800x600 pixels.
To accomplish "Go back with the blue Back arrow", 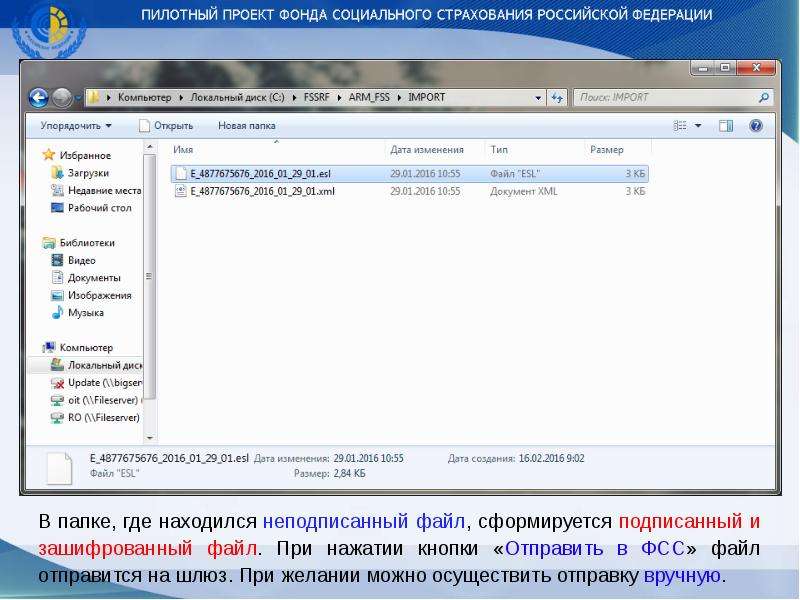I will [38, 97].
